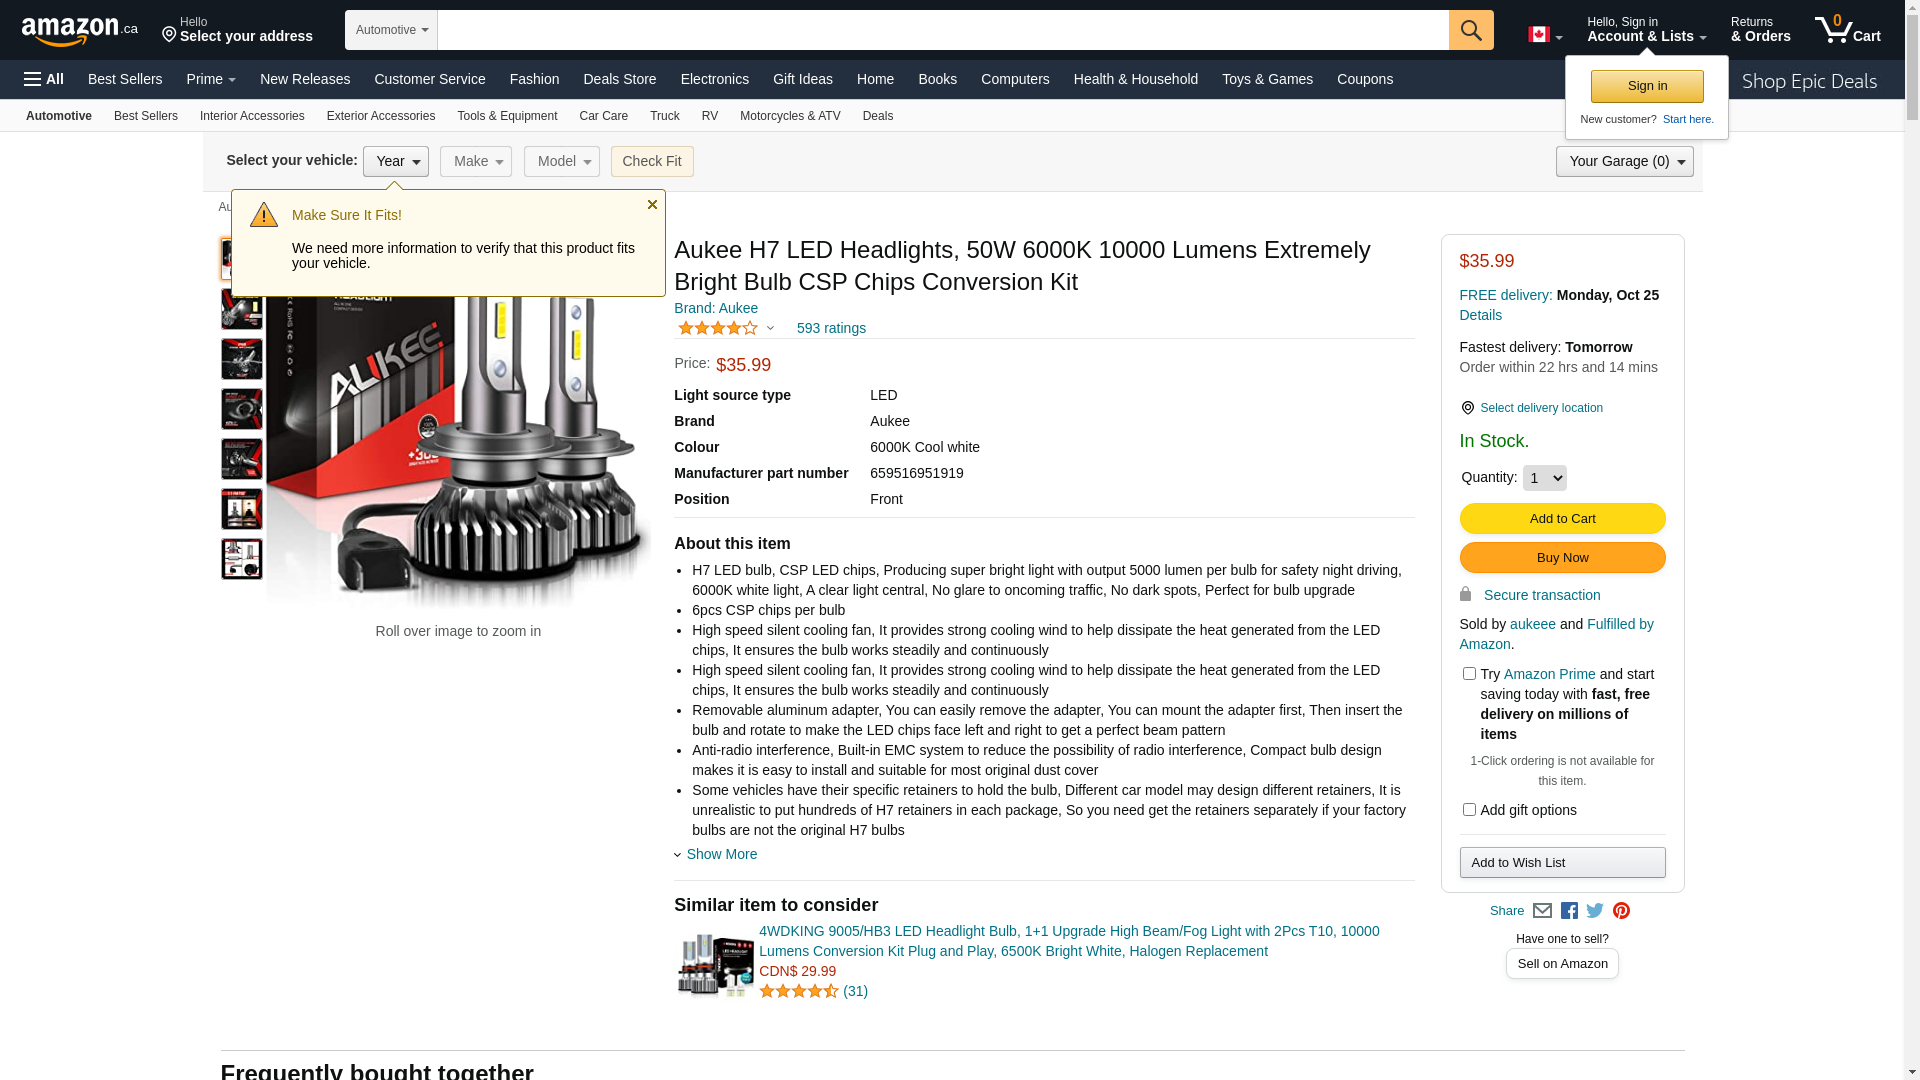Share via Pinterest icon
Viewport: 1920px width, 1080px height.
(x=1621, y=911)
